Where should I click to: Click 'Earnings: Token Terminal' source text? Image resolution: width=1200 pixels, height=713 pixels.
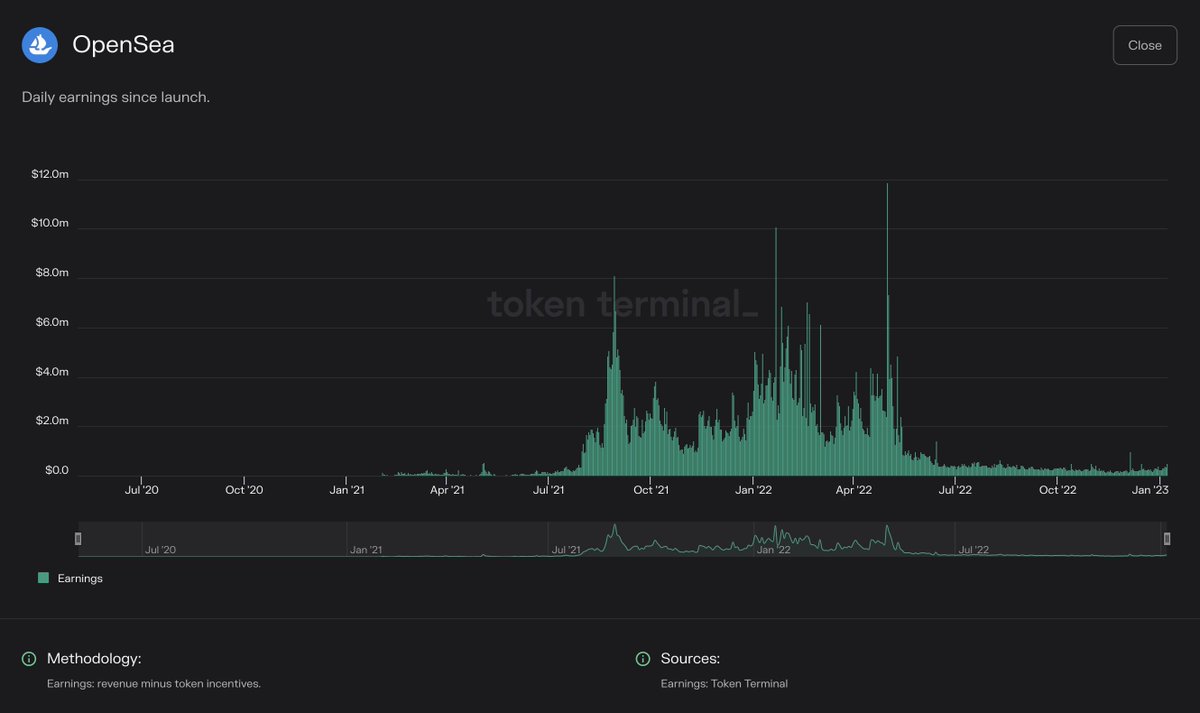(724, 684)
